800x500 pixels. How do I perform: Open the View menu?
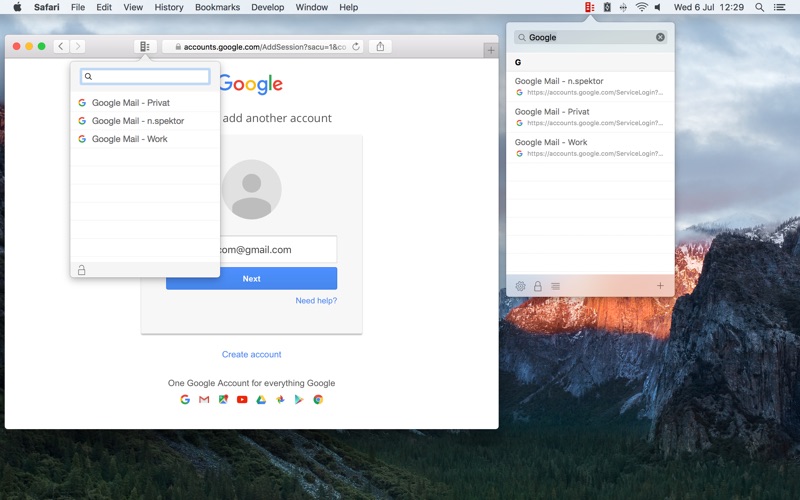pyautogui.click(x=133, y=7)
